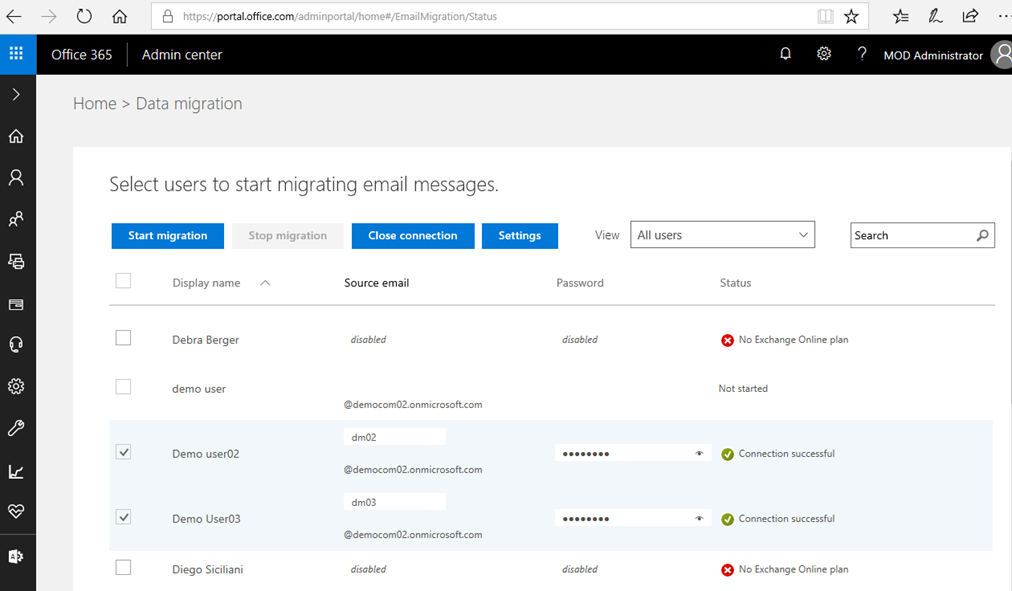
Task: Uncheck the Demo User03 checkbox
Action: click(x=123, y=517)
